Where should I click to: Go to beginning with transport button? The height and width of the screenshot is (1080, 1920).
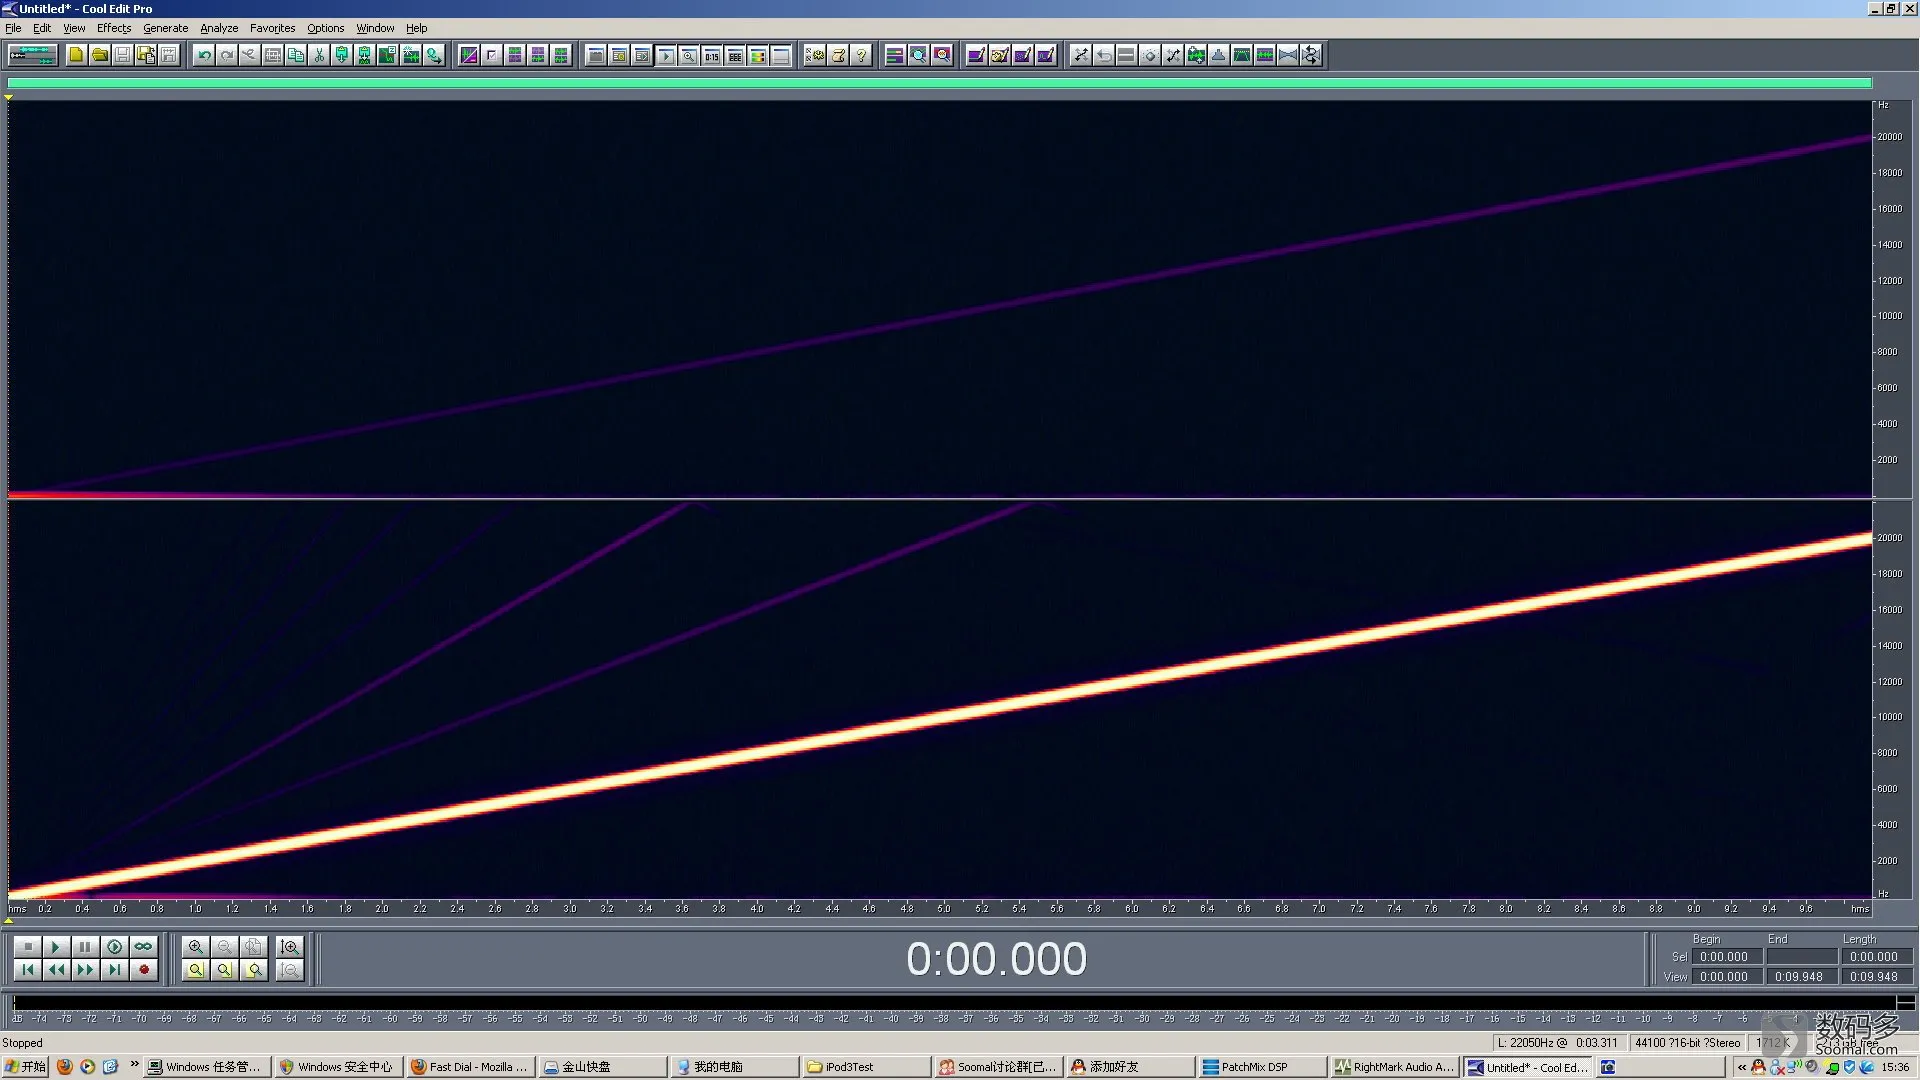[27, 969]
